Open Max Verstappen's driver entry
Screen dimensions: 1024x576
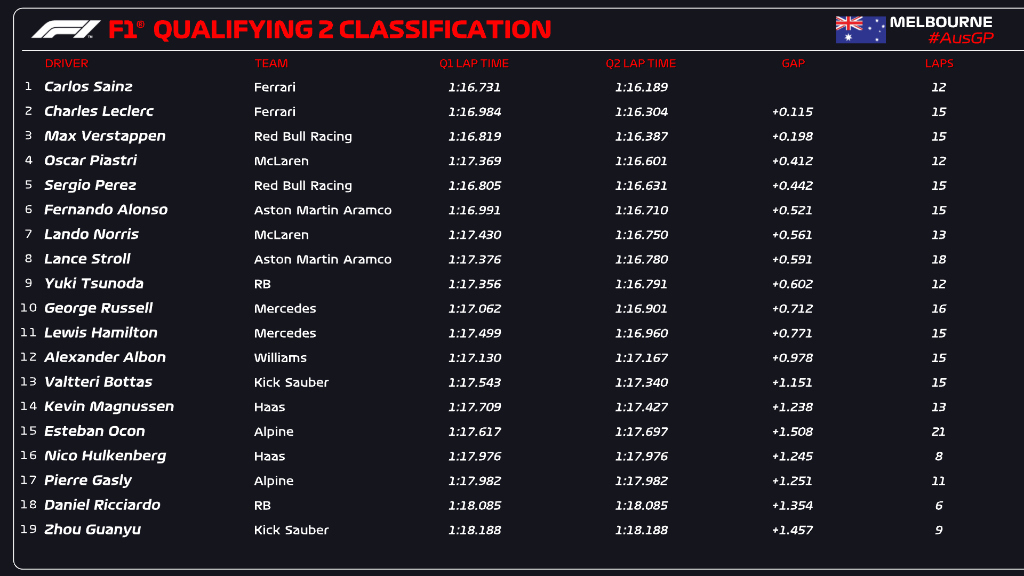105,136
